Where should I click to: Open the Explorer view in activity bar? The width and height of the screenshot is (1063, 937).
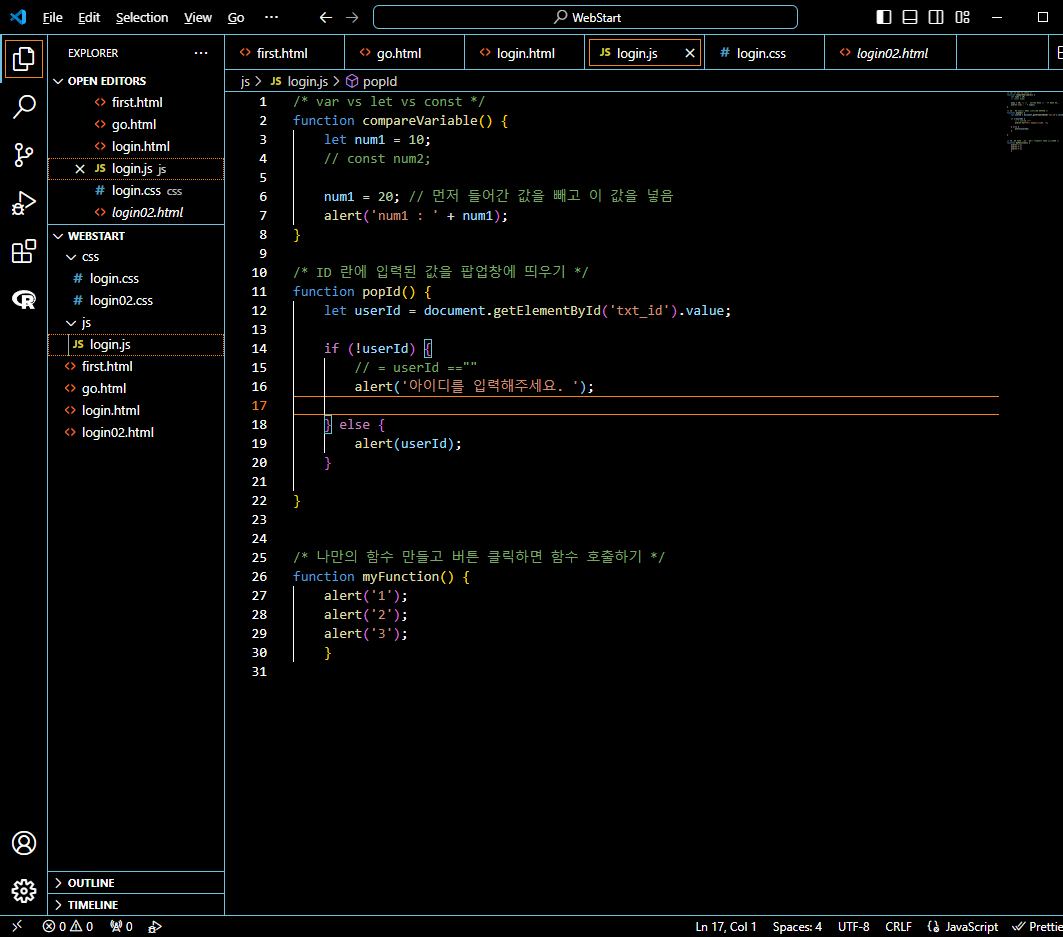pyautogui.click(x=24, y=59)
